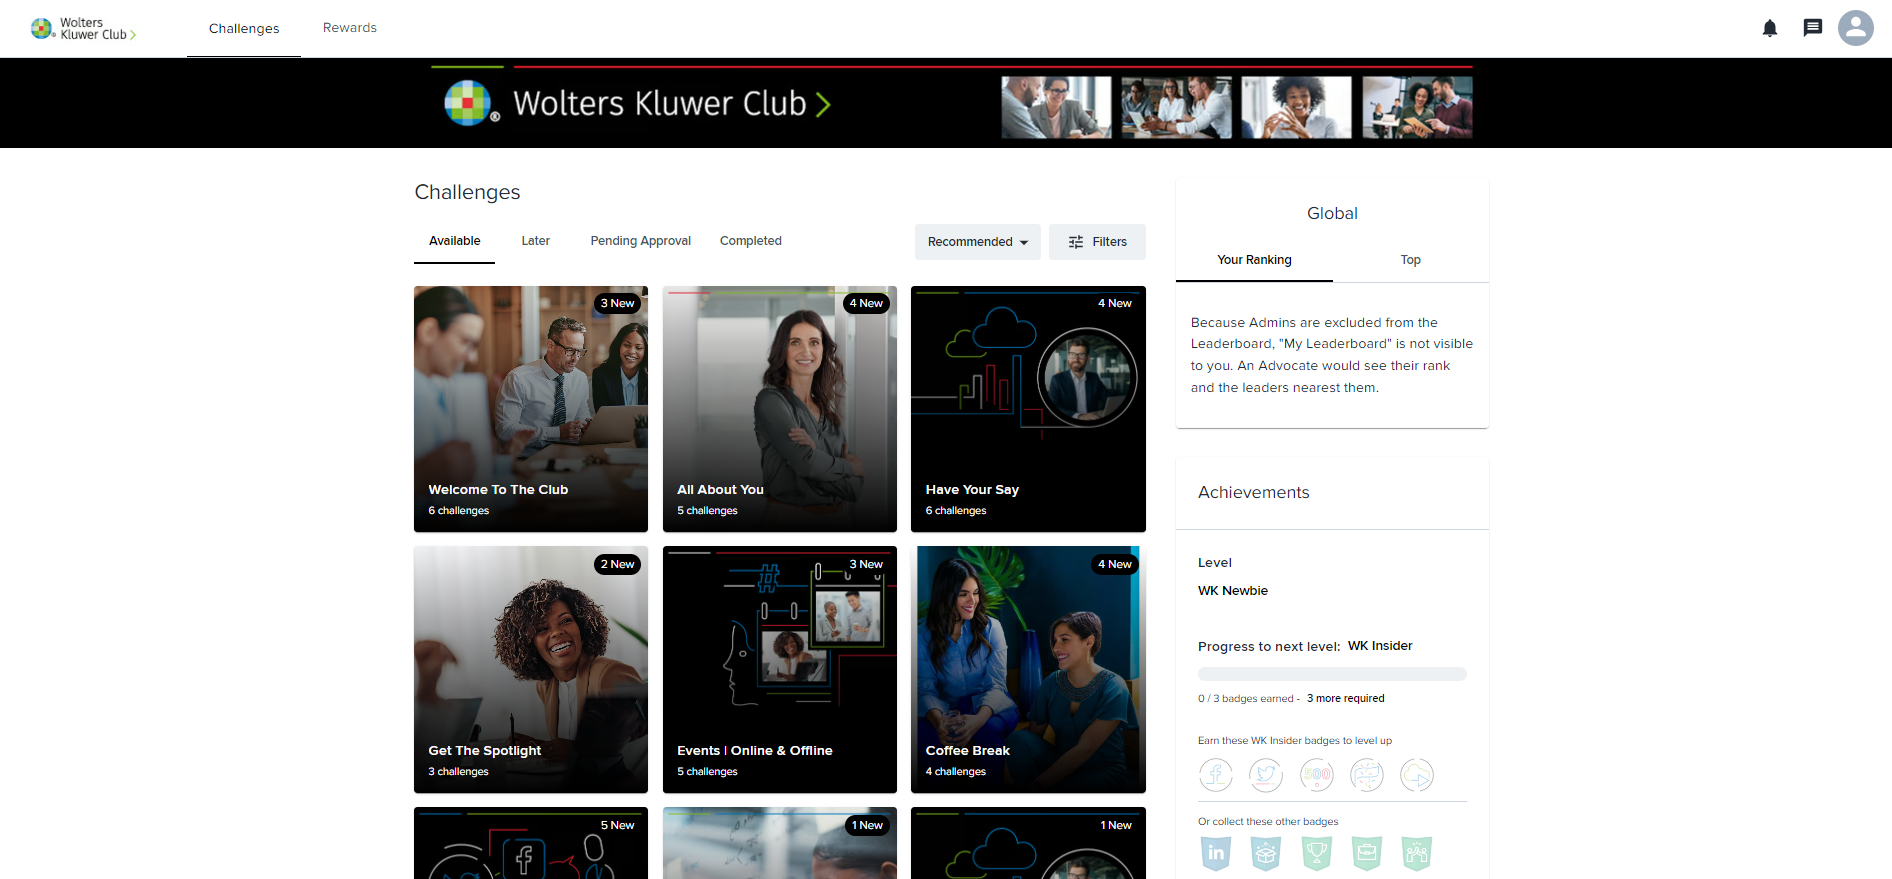
Task: Open the Filters panel
Action: click(1097, 242)
